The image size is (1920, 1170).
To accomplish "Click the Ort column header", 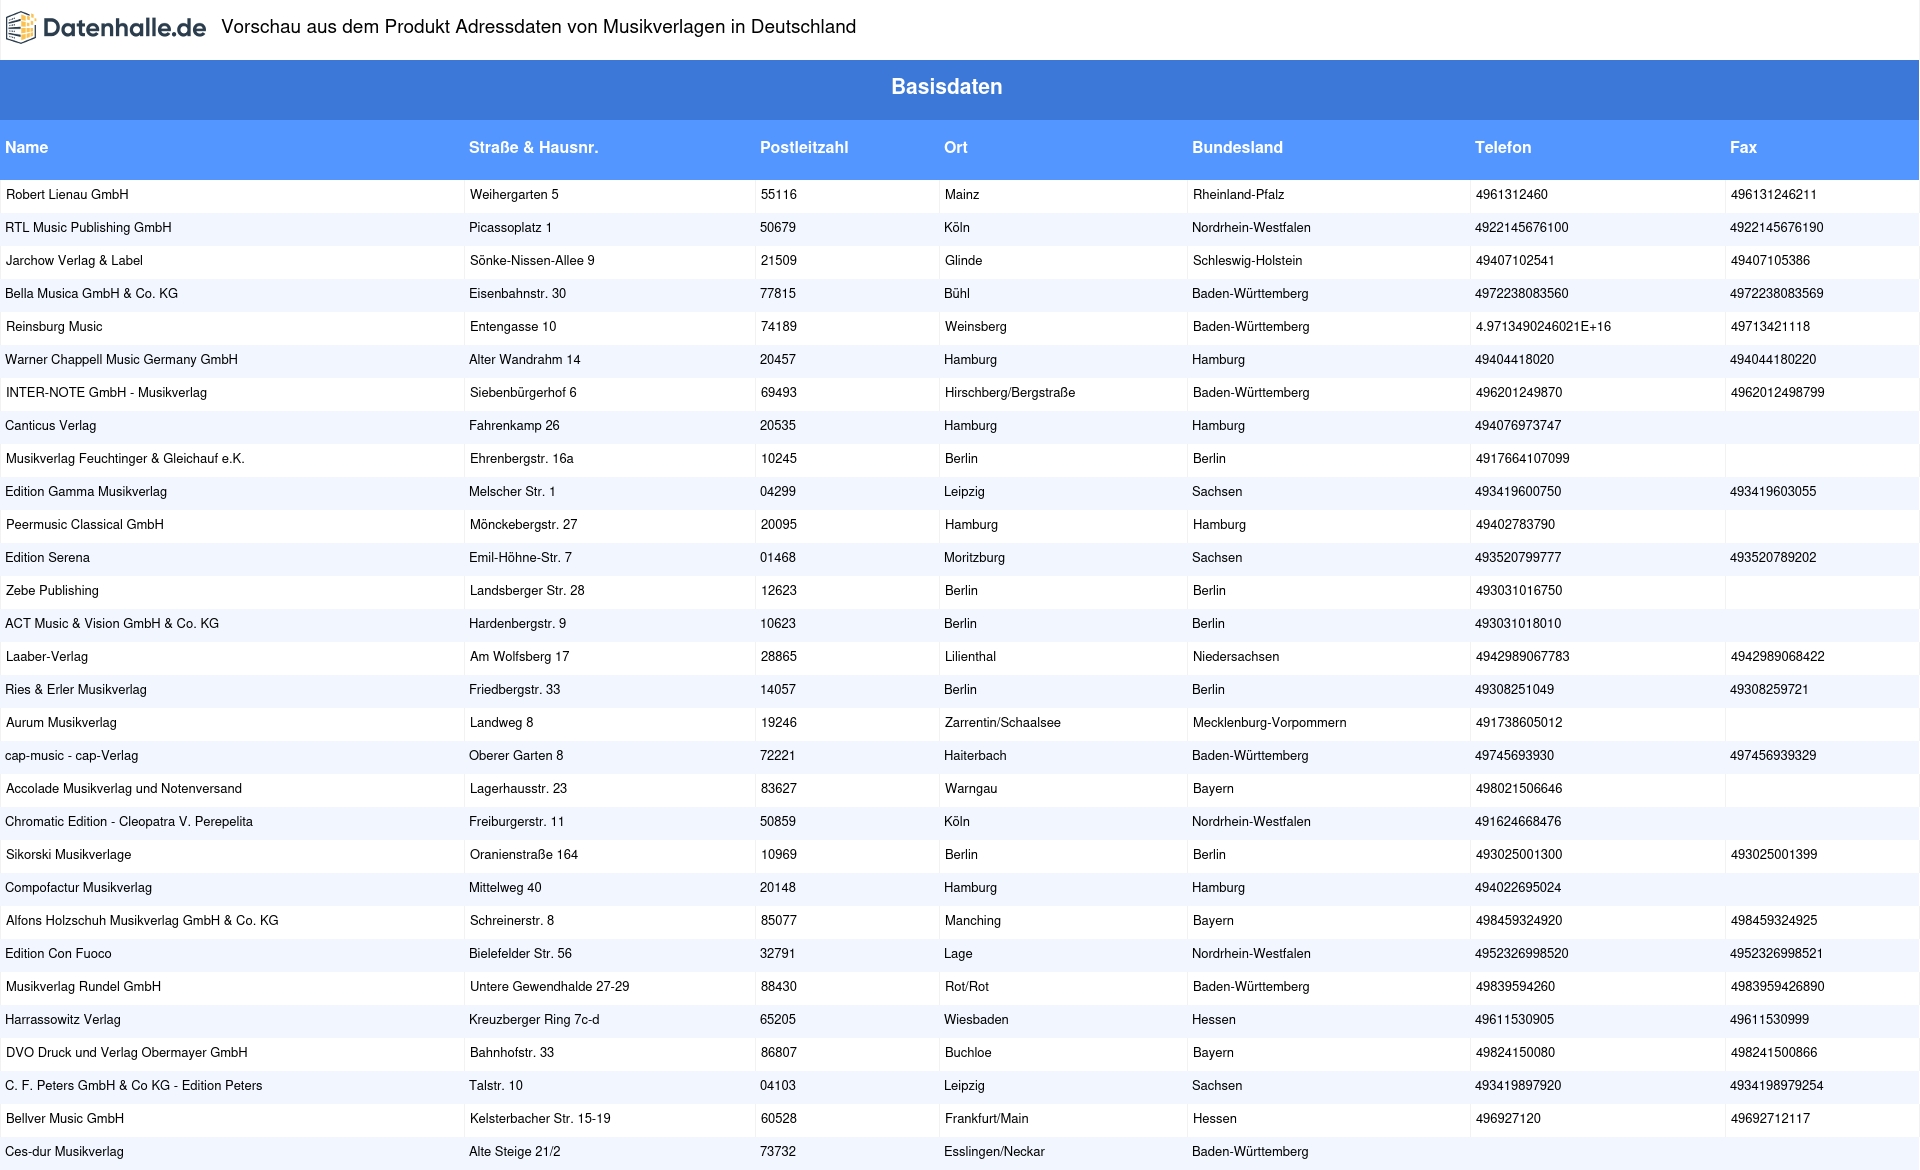I will point(956,147).
